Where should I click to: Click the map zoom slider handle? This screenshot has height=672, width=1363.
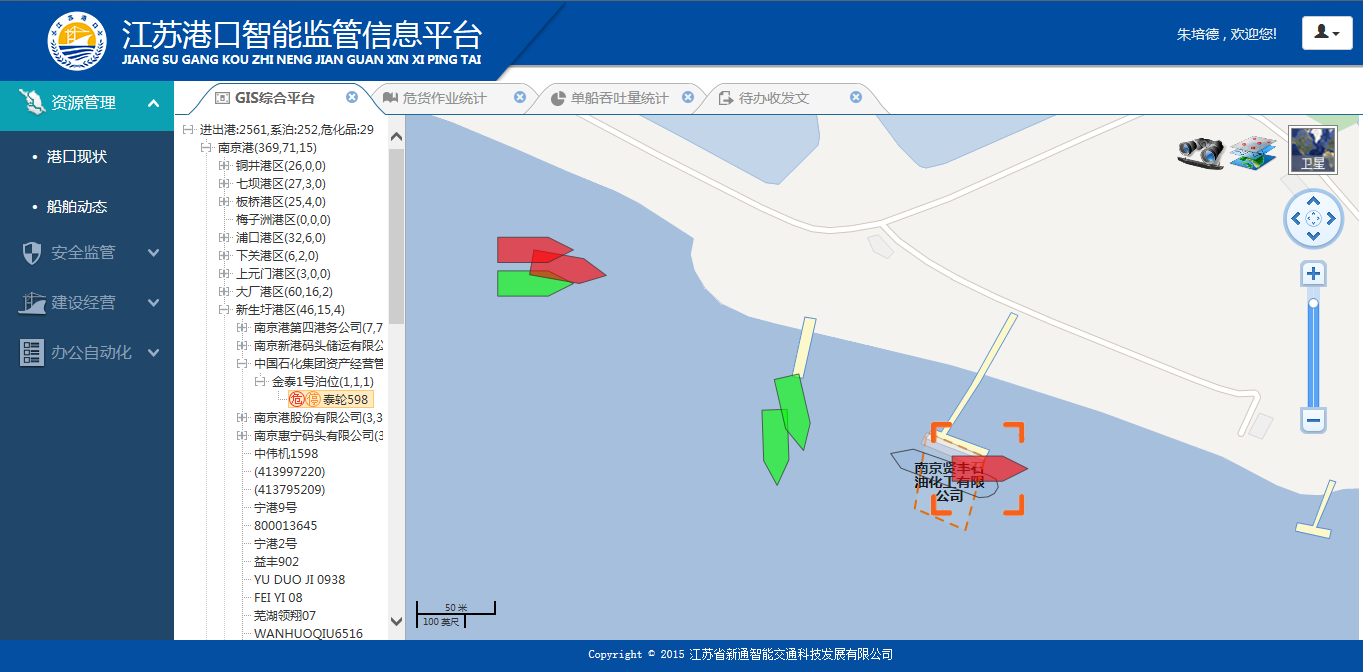coord(1313,303)
